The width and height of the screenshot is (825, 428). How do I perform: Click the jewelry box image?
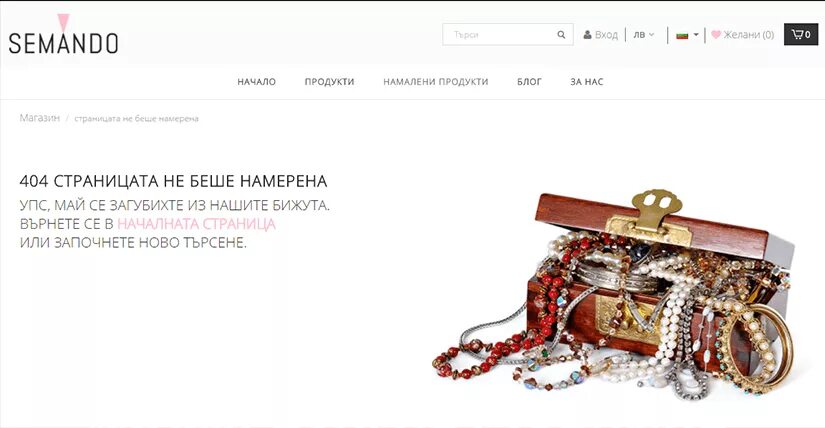click(x=613, y=295)
